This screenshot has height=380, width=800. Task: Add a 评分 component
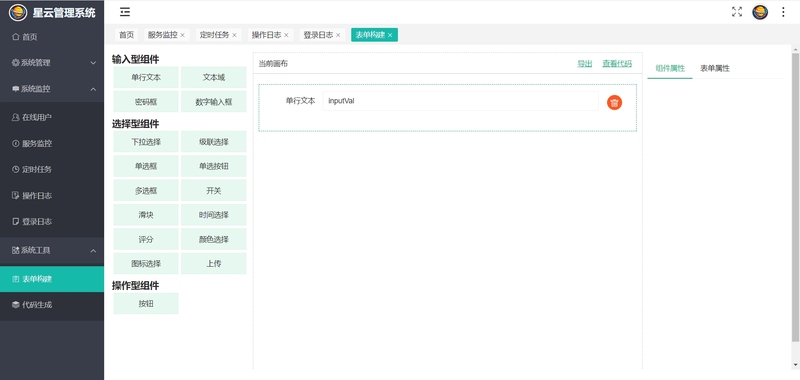(x=146, y=239)
